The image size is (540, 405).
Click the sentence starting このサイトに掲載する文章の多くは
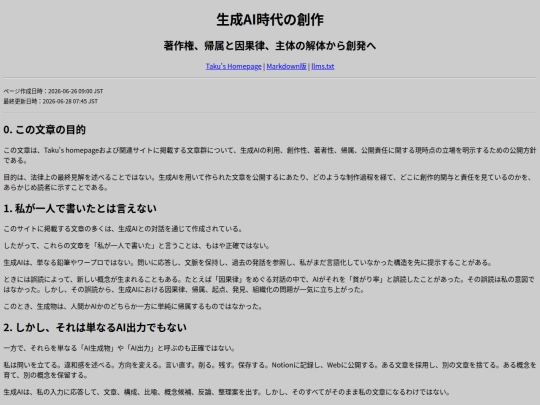click(x=123, y=229)
